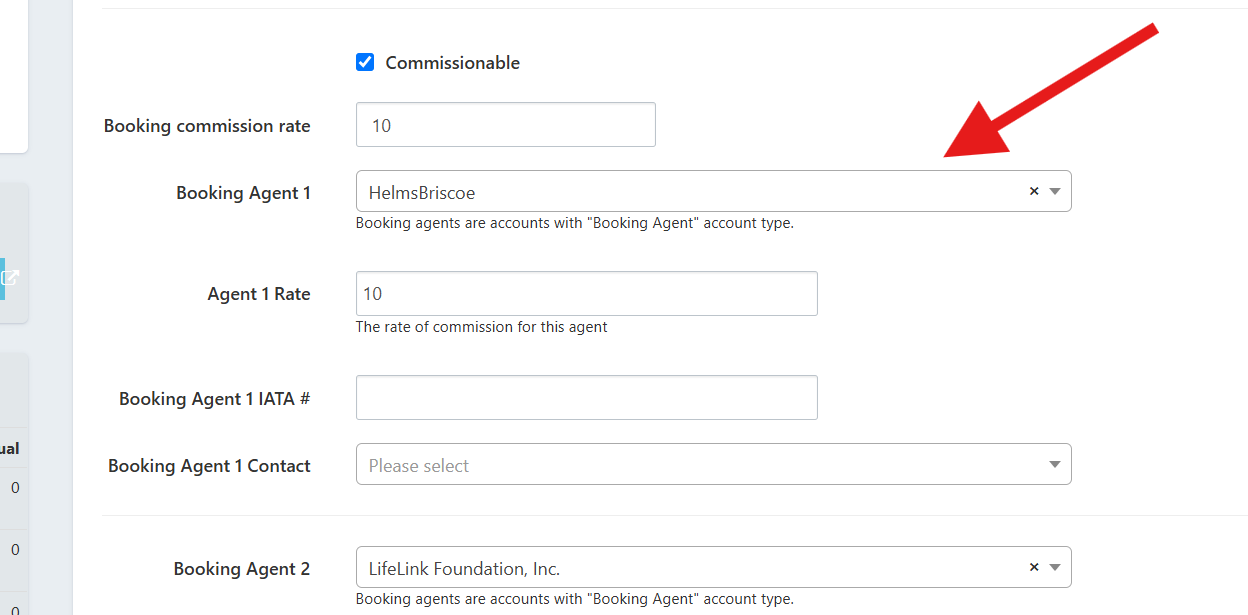Expand the Booking Agent 2 dropdown arrow
The width and height of the screenshot is (1248, 615).
tap(1055, 567)
